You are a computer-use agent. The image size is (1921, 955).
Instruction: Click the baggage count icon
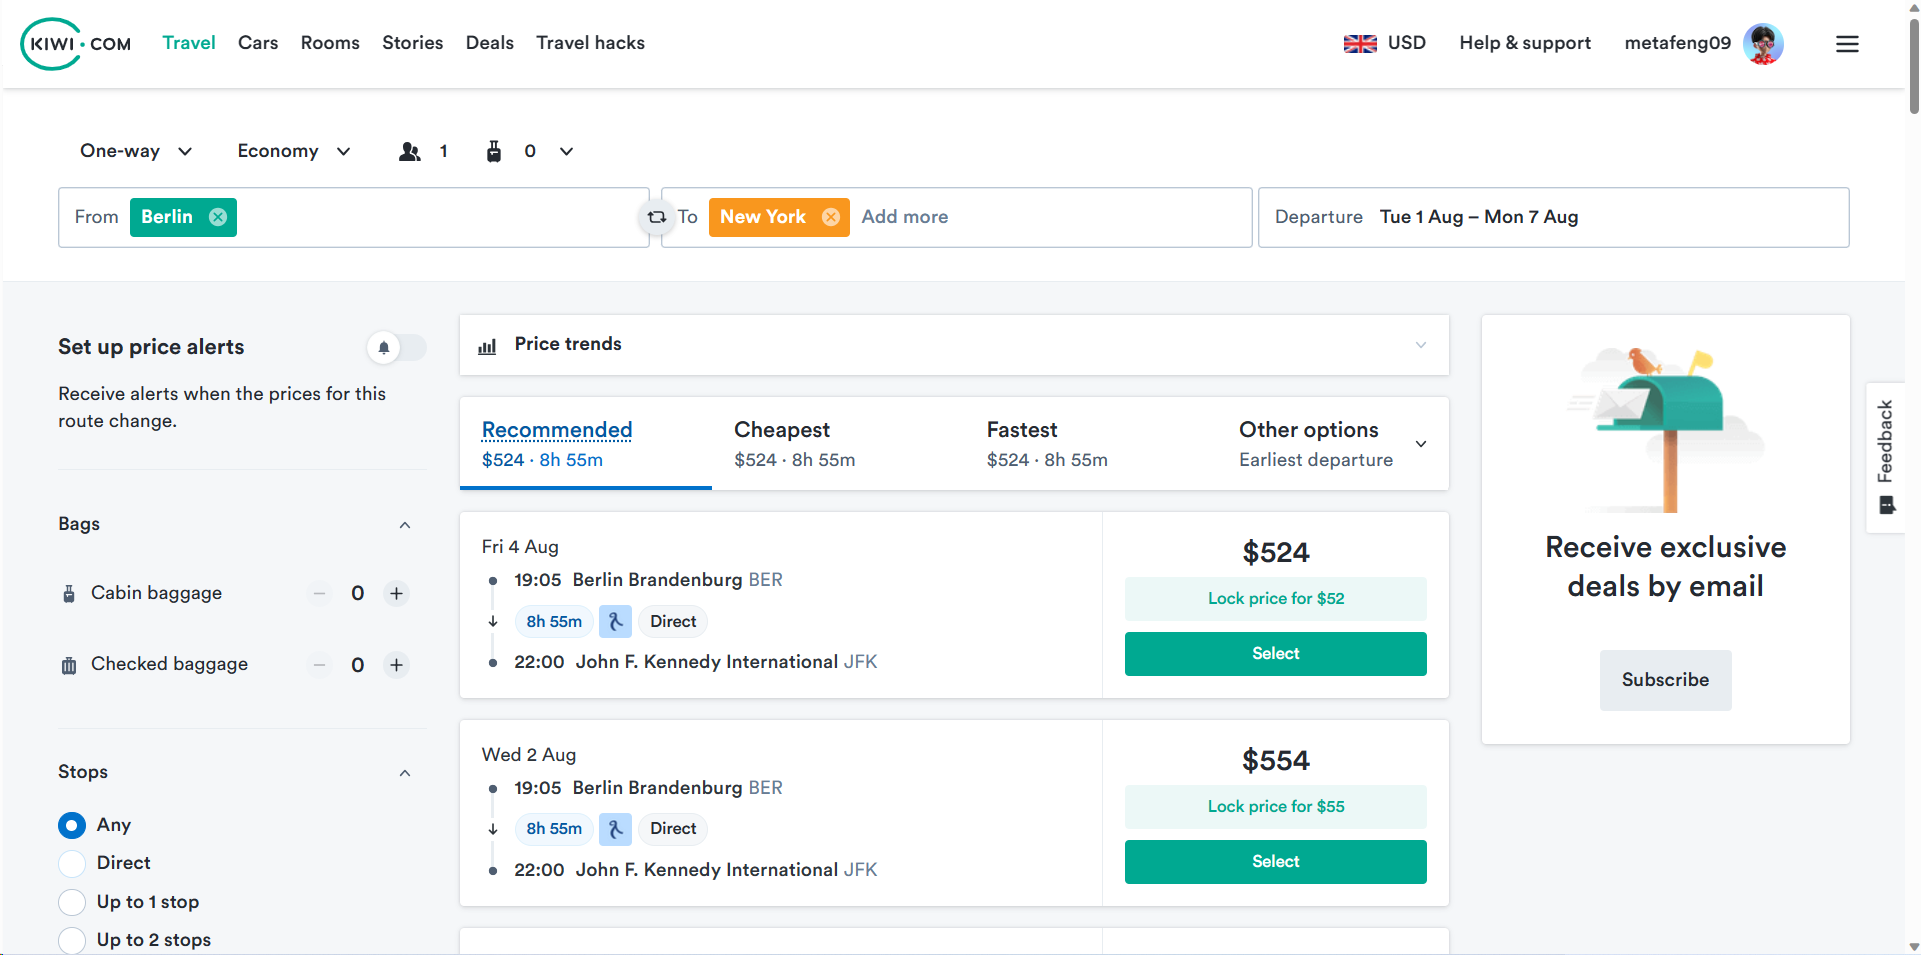click(494, 151)
